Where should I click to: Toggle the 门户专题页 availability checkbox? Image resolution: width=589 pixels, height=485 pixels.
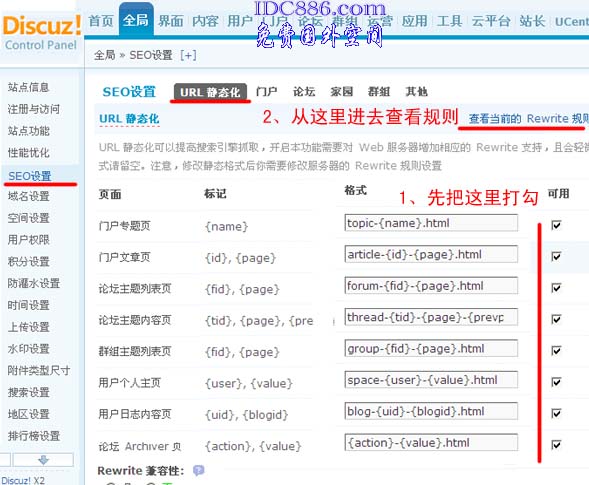556,225
